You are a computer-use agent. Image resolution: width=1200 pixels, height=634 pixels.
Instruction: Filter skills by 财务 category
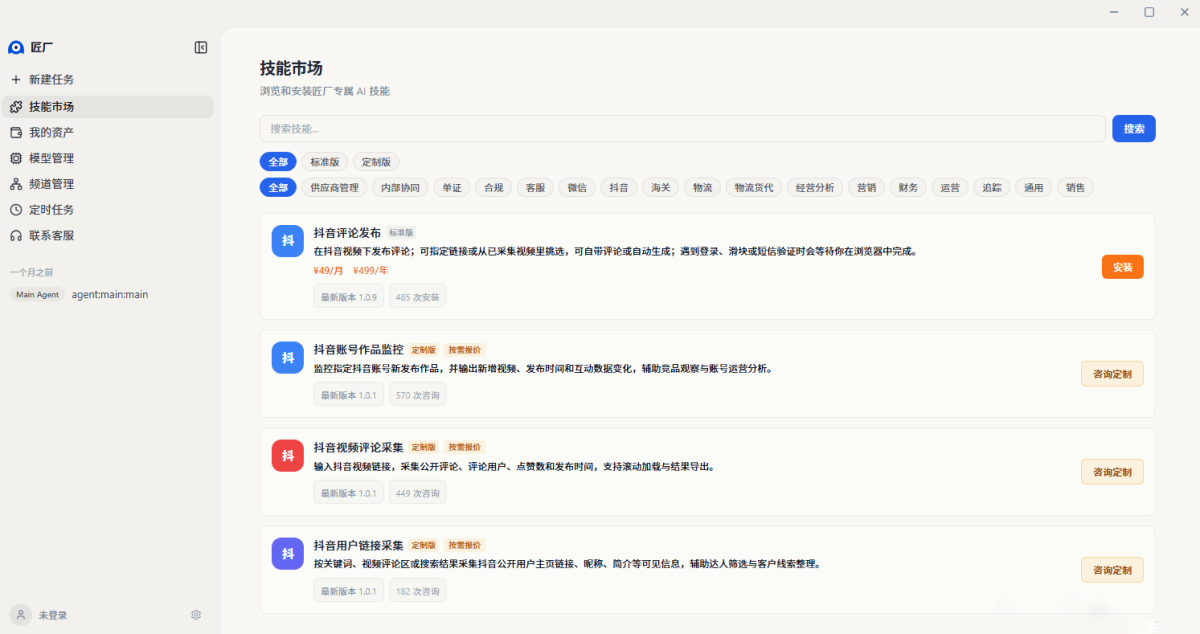[908, 187]
